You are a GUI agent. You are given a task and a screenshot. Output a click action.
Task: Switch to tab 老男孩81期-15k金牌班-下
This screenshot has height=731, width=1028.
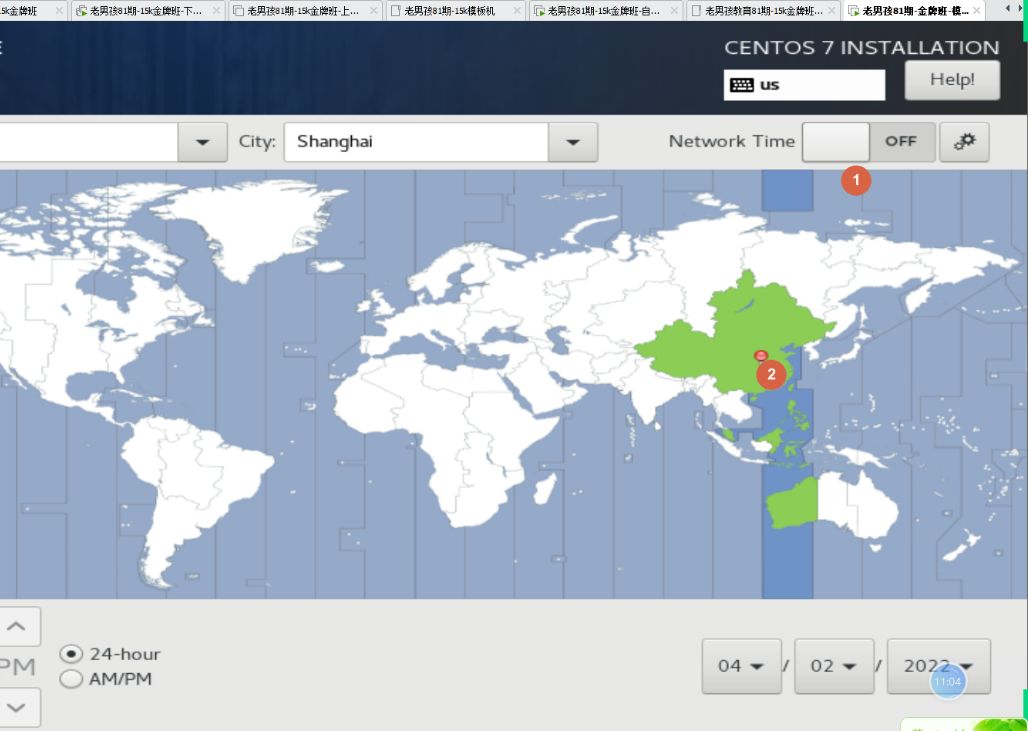146,10
